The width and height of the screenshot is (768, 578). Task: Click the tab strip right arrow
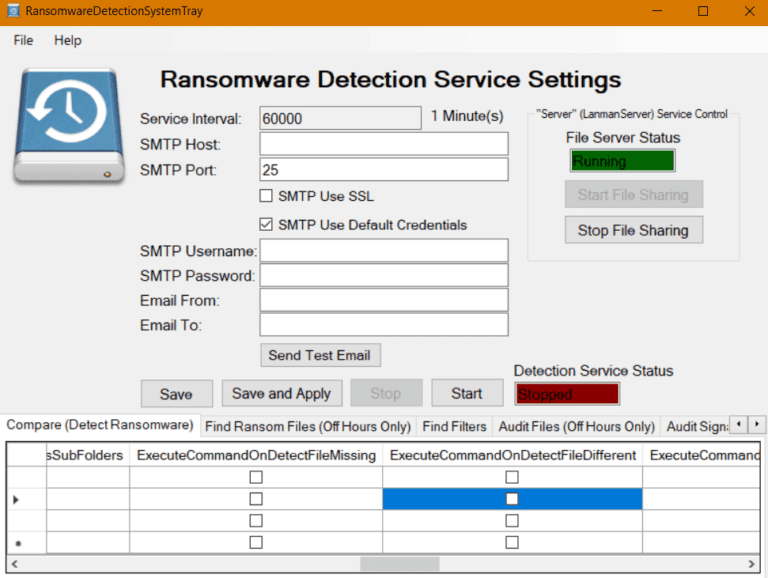(x=757, y=424)
